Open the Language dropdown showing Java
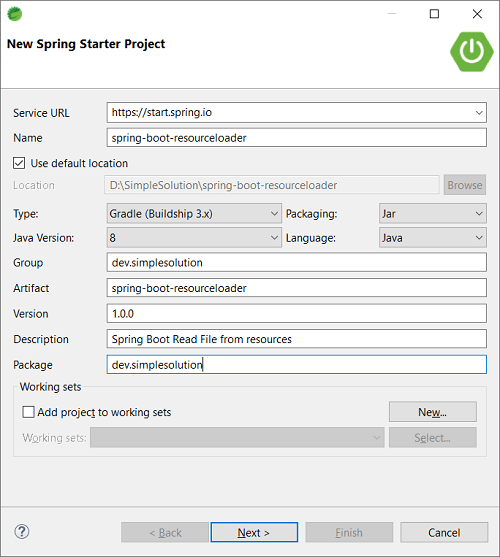Screen dimensions: 500x557 [433, 238]
